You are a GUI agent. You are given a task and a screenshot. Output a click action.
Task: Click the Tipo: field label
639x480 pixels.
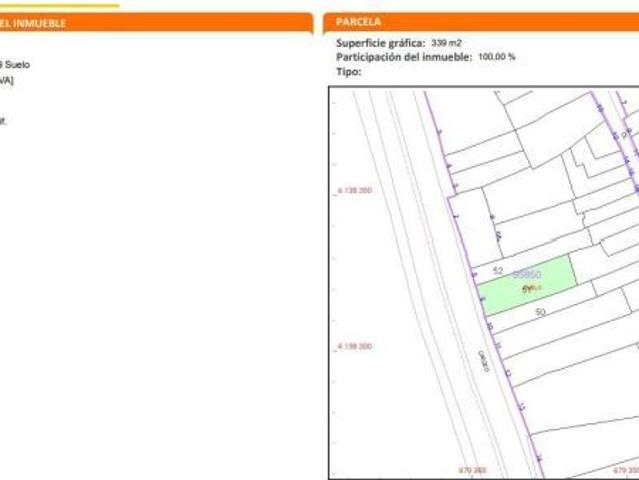pos(348,71)
